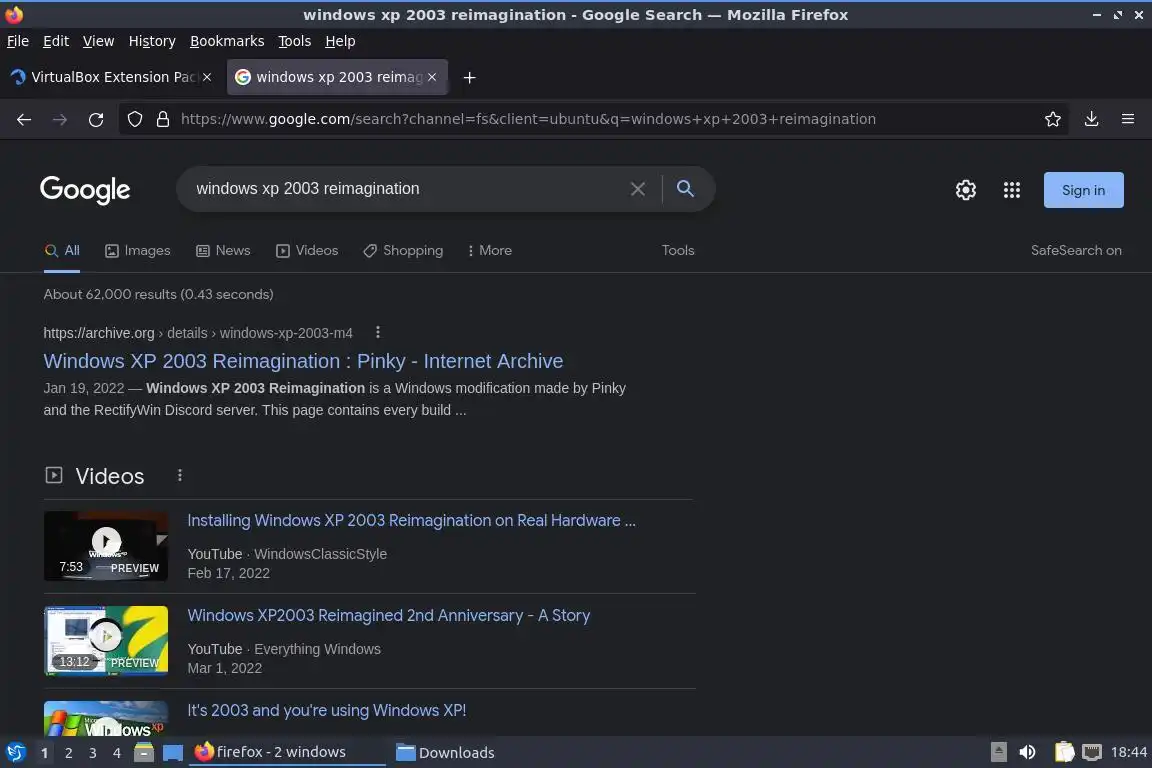
Task: Open options for archive.org result
Action: click(x=378, y=332)
